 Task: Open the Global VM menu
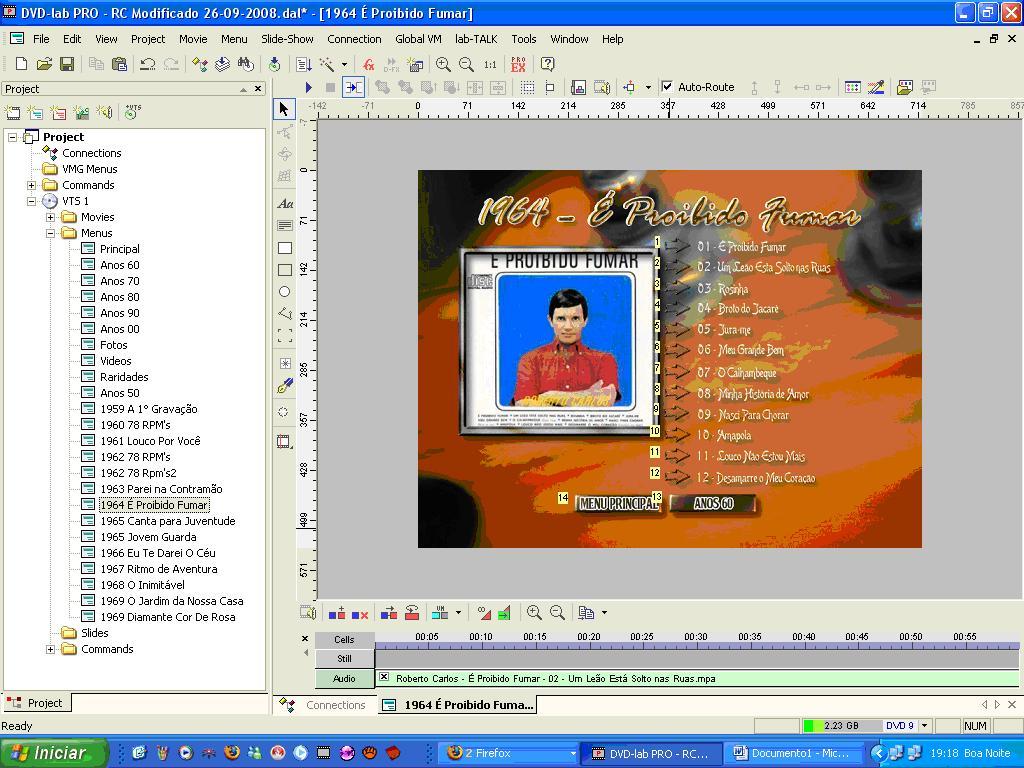click(418, 39)
